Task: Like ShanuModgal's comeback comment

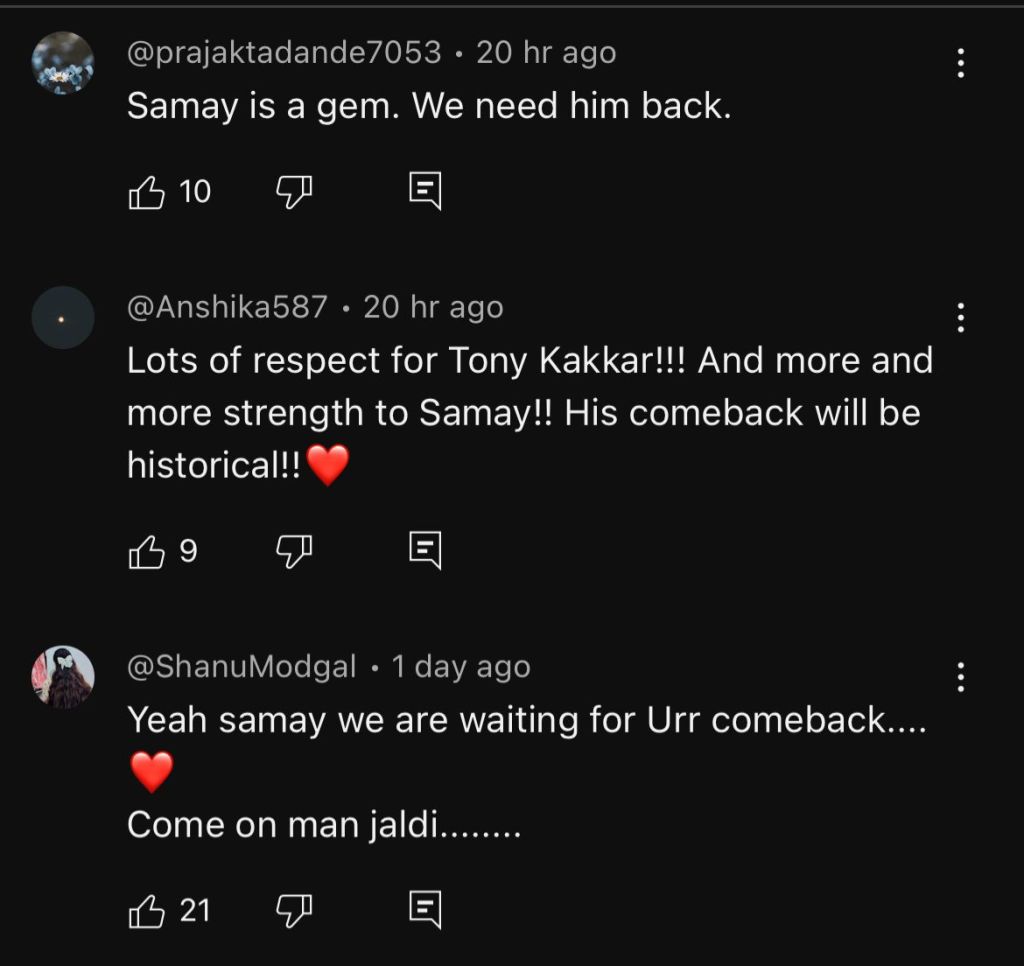Action: tap(147, 910)
